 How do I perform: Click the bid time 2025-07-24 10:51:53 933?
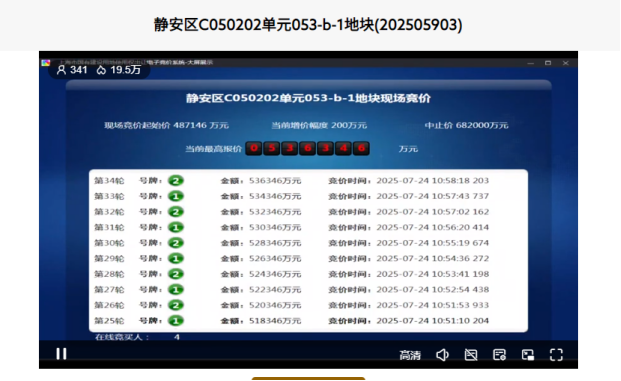pyautogui.click(x=432, y=305)
